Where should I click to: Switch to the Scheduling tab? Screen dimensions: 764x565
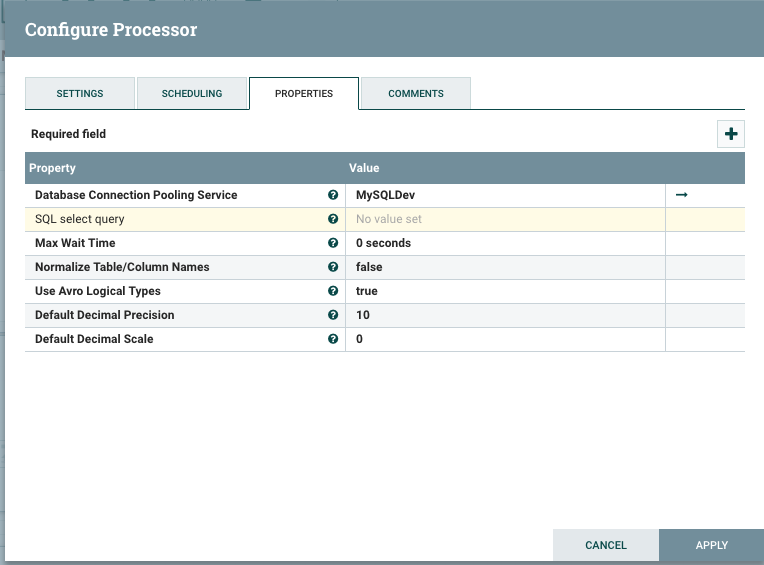coord(192,93)
